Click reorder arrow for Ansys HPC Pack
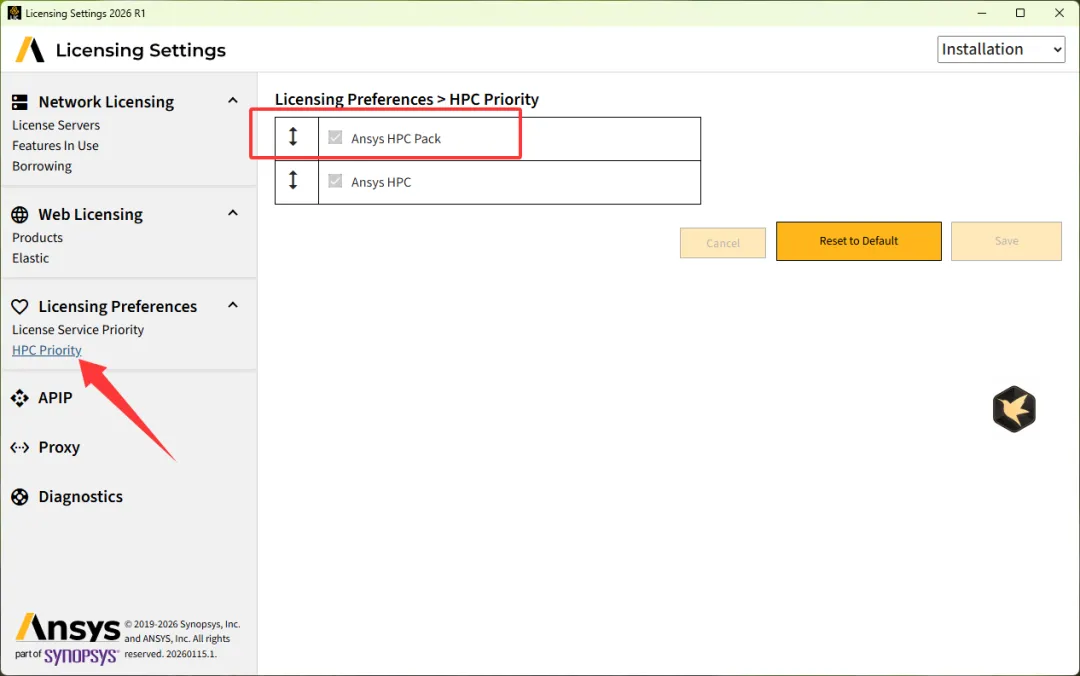This screenshot has width=1080, height=676. tap(293, 137)
